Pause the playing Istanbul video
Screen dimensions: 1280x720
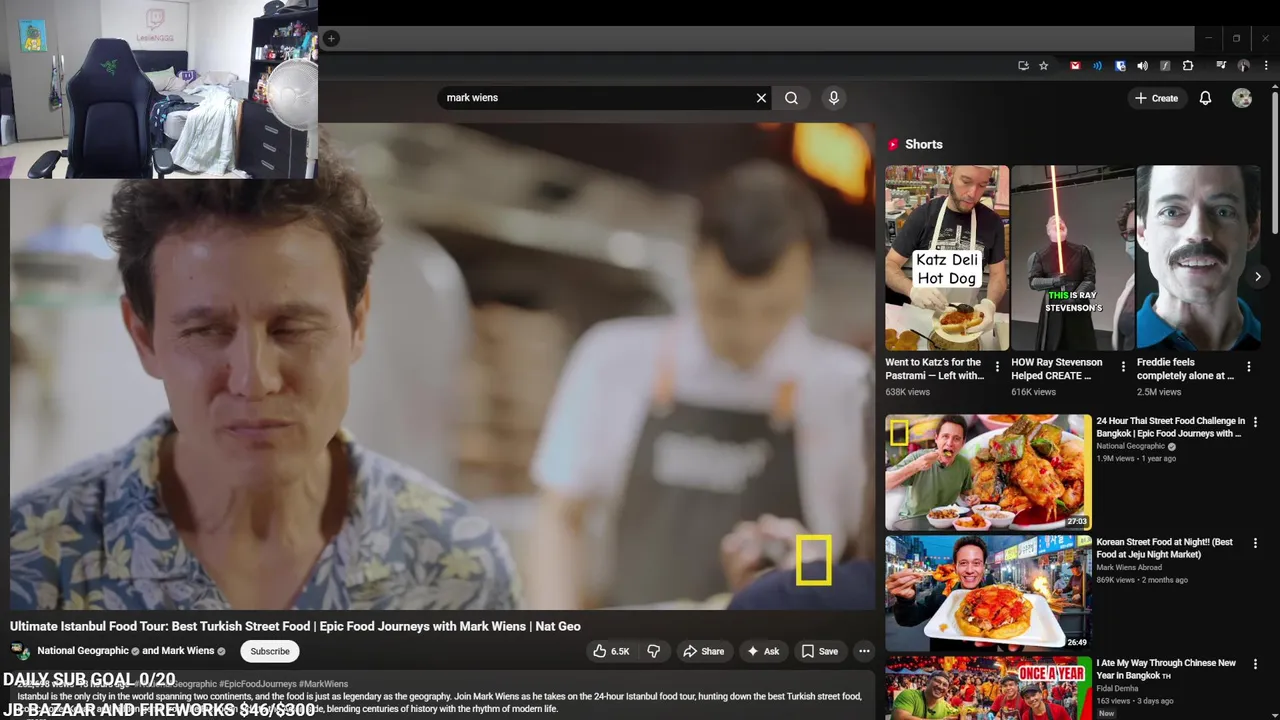click(442, 366)
